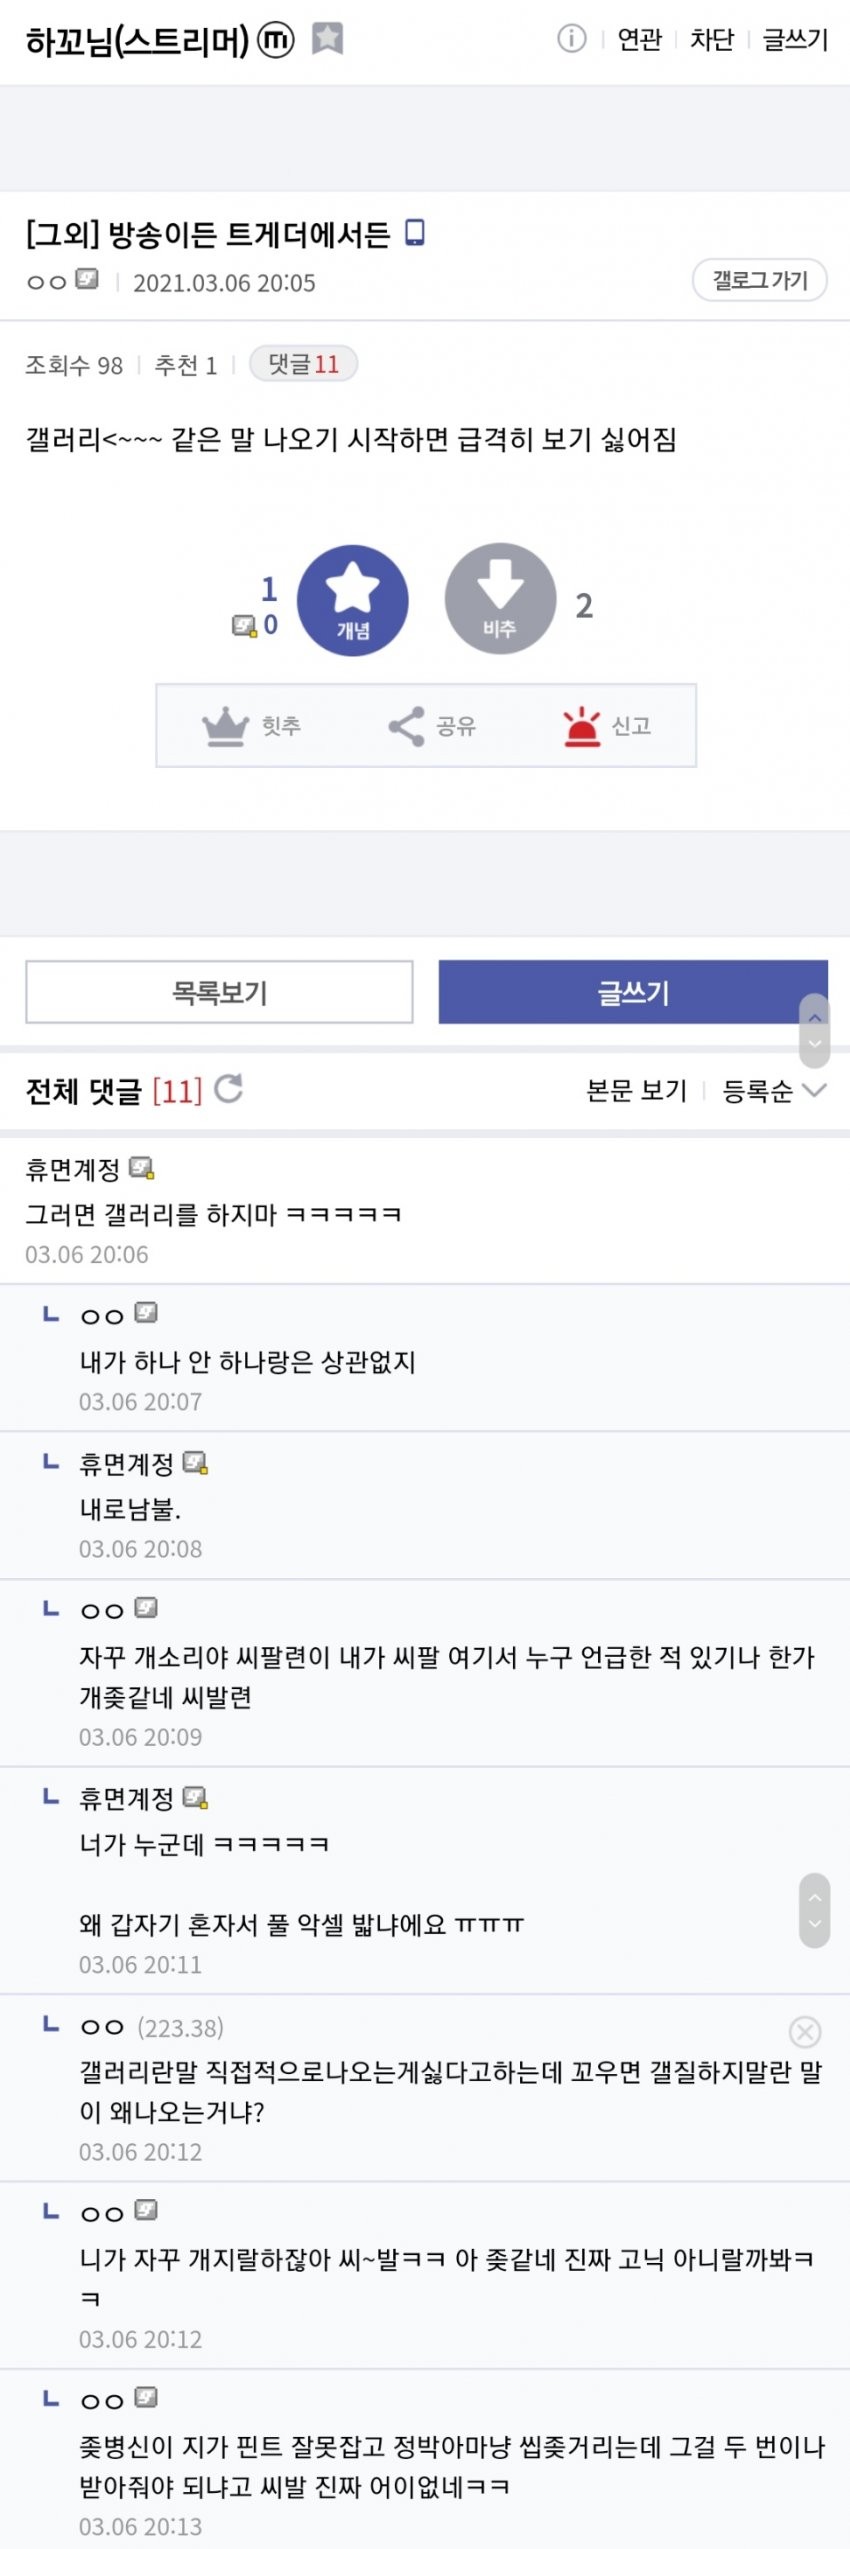Open the info circle icon in header
Image resolution: width=850 pixels, height=2549 pixels.
point(571,39)
